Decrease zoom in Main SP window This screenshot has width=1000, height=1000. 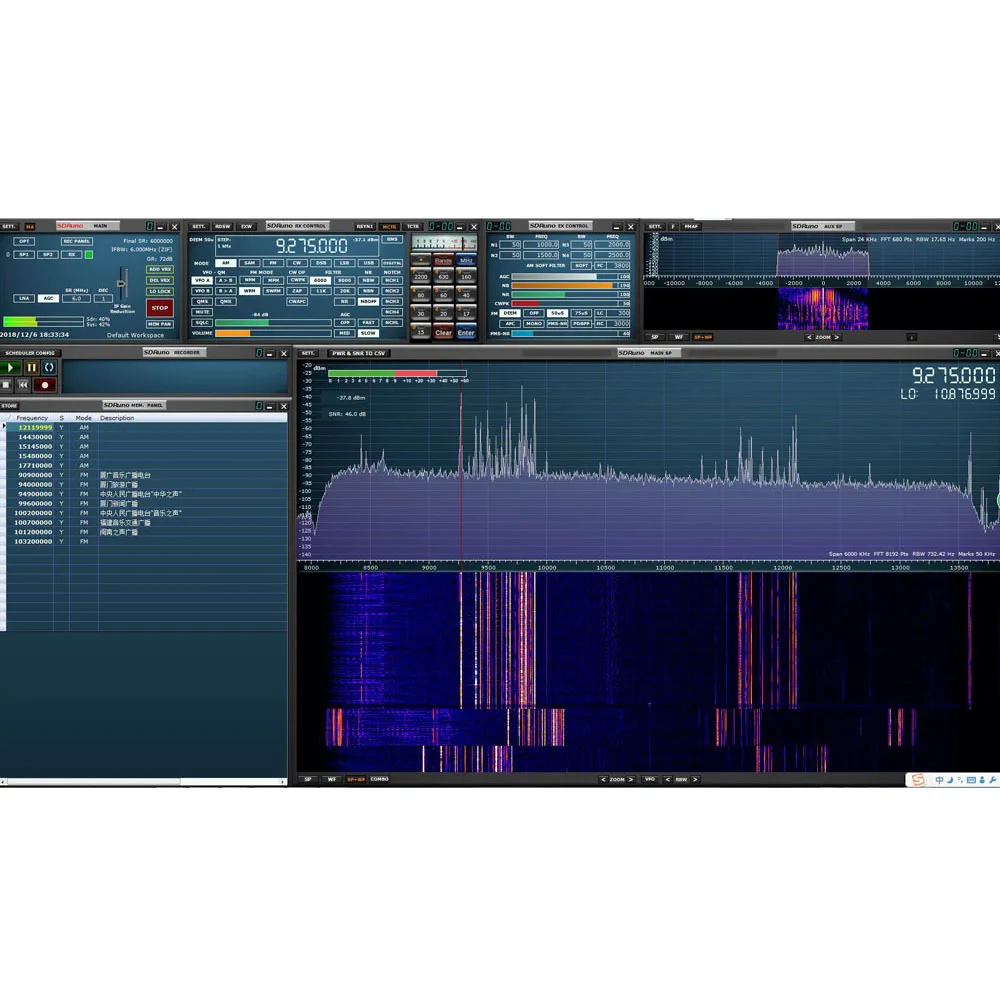coord(603,779)
